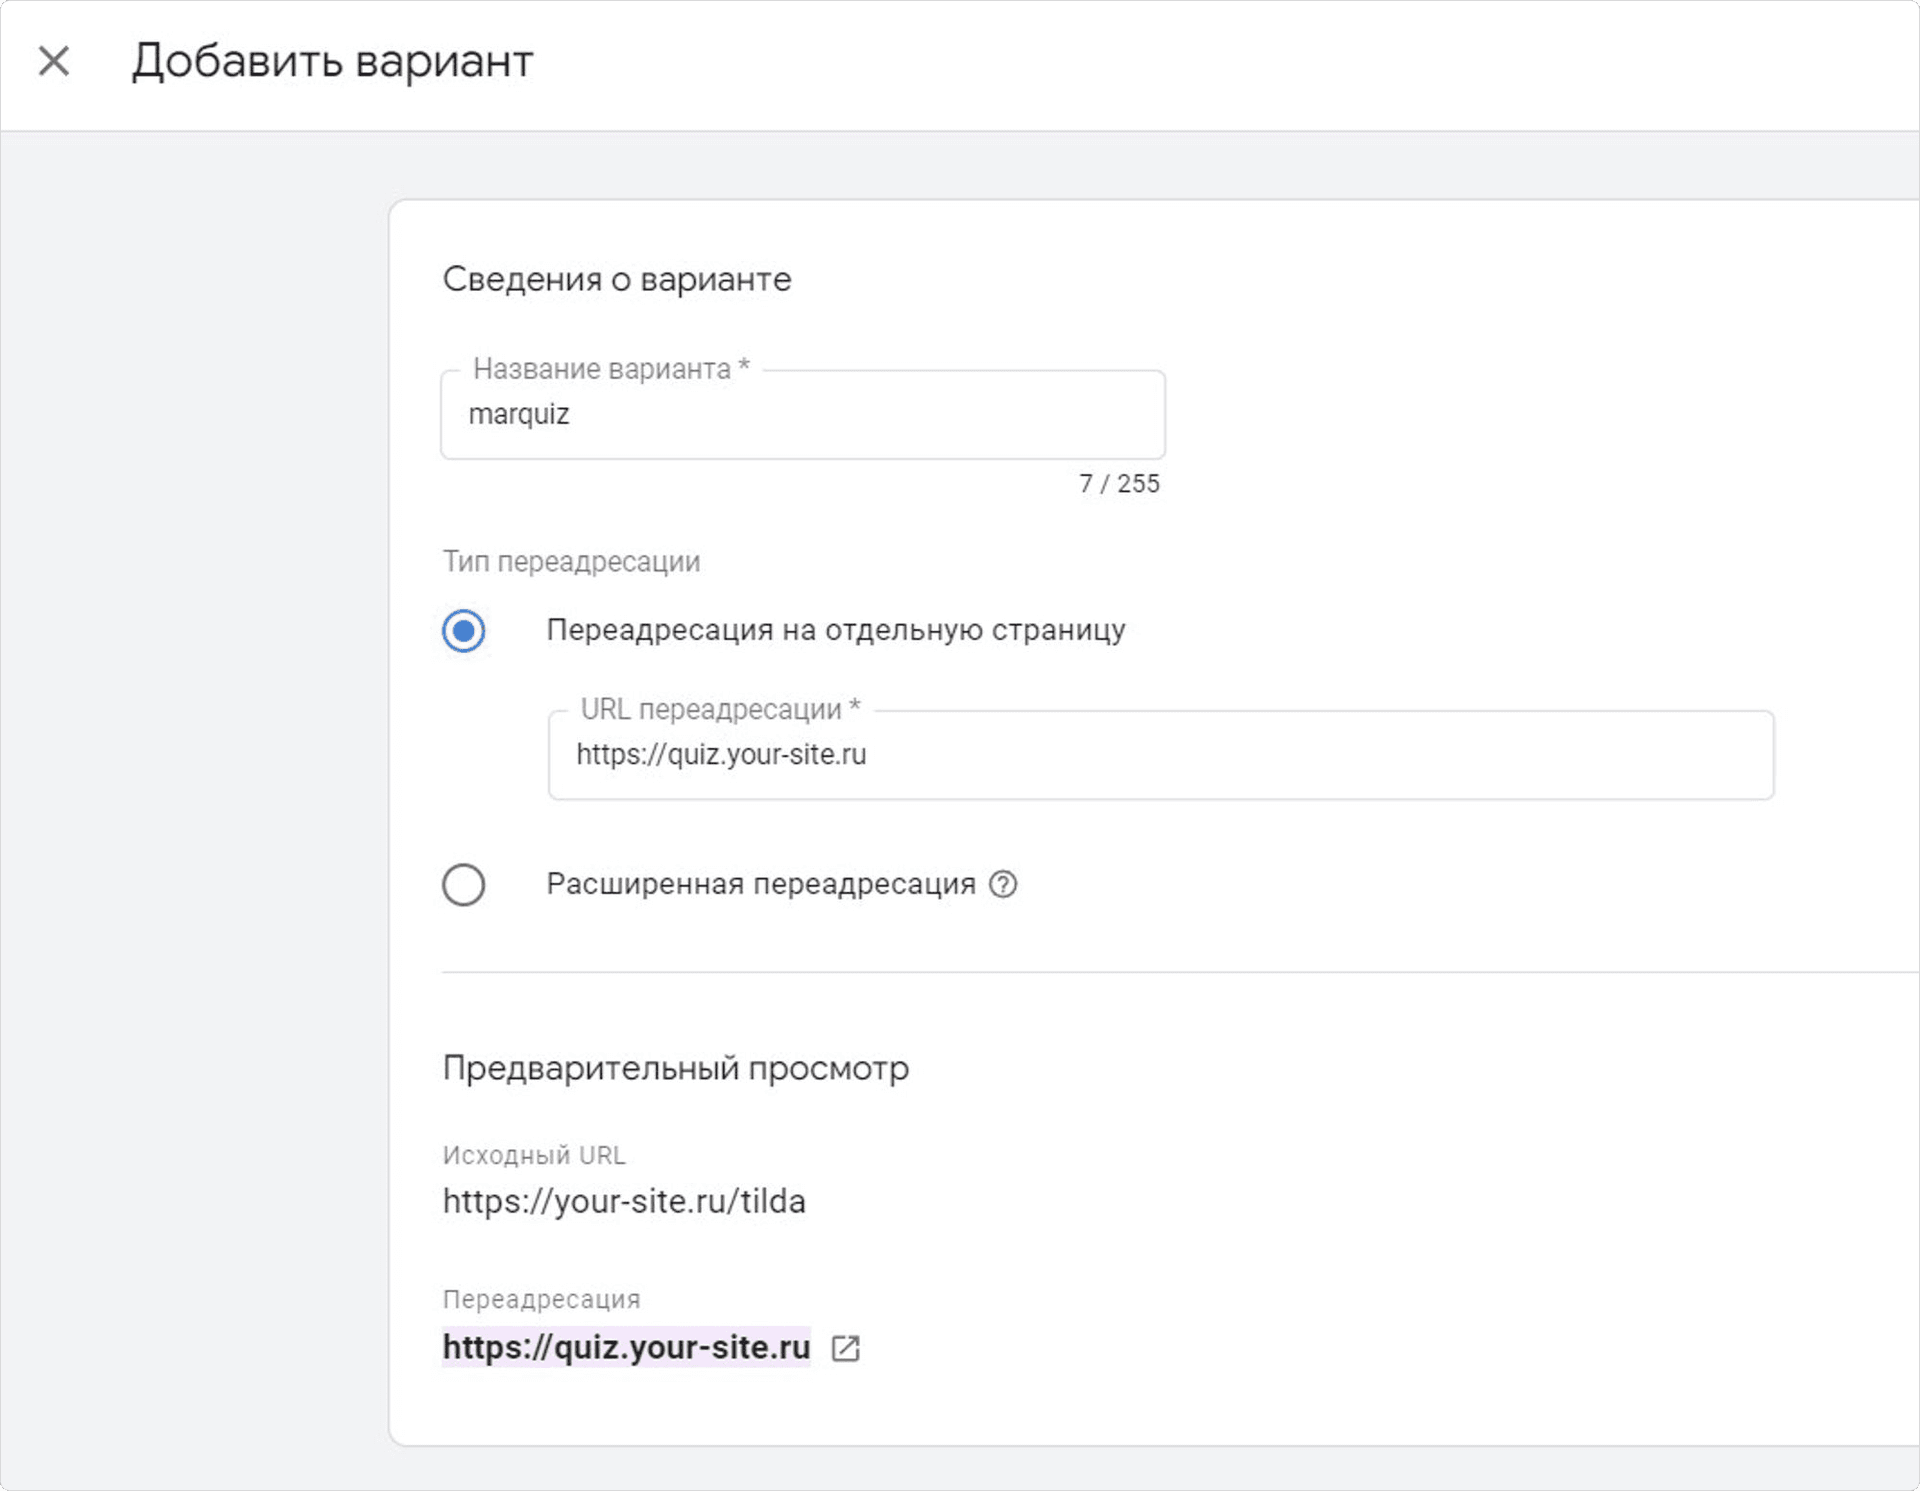Click the Добавить вариант header title
The image size is (1920, 1491).
(332, 61)
